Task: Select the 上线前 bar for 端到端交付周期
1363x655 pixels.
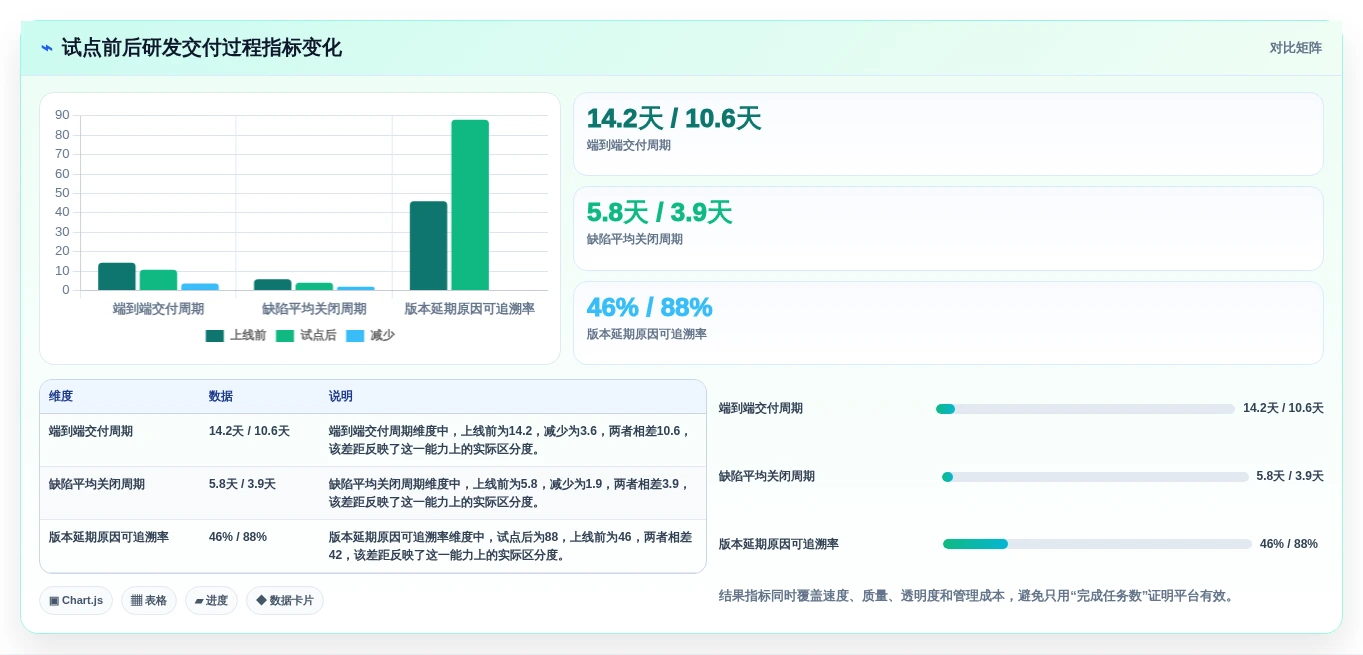Action: (117, 277)
